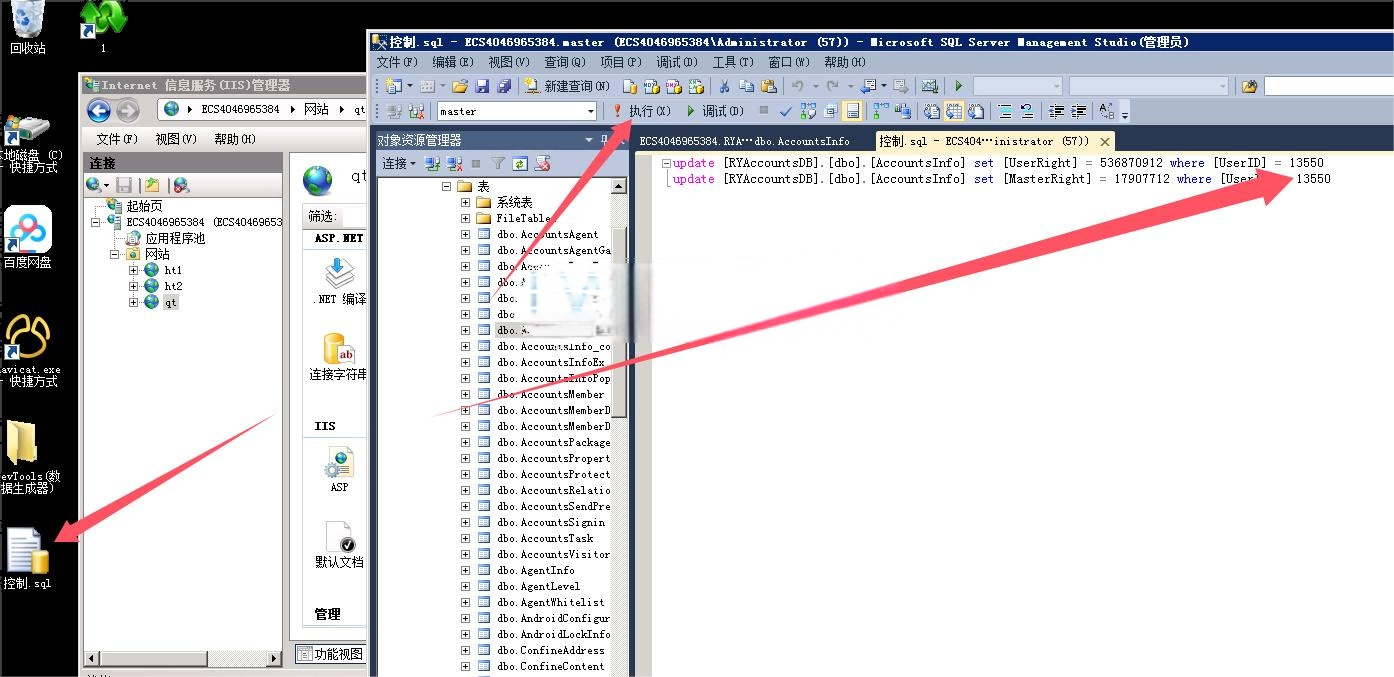The width and height of the screenshot is (1394, 677).
Task: Open the 窗口(W) menu in SSMS
Action: pyautogui.click(x=789, y=62)
